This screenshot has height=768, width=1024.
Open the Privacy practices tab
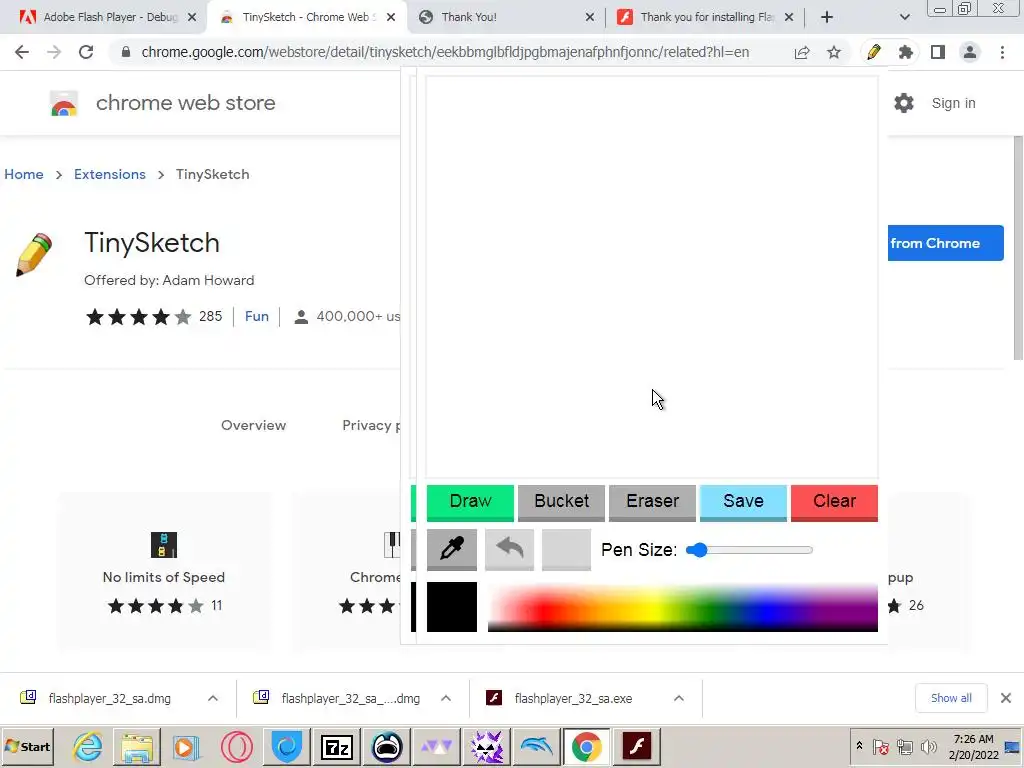tap(371, 425)
